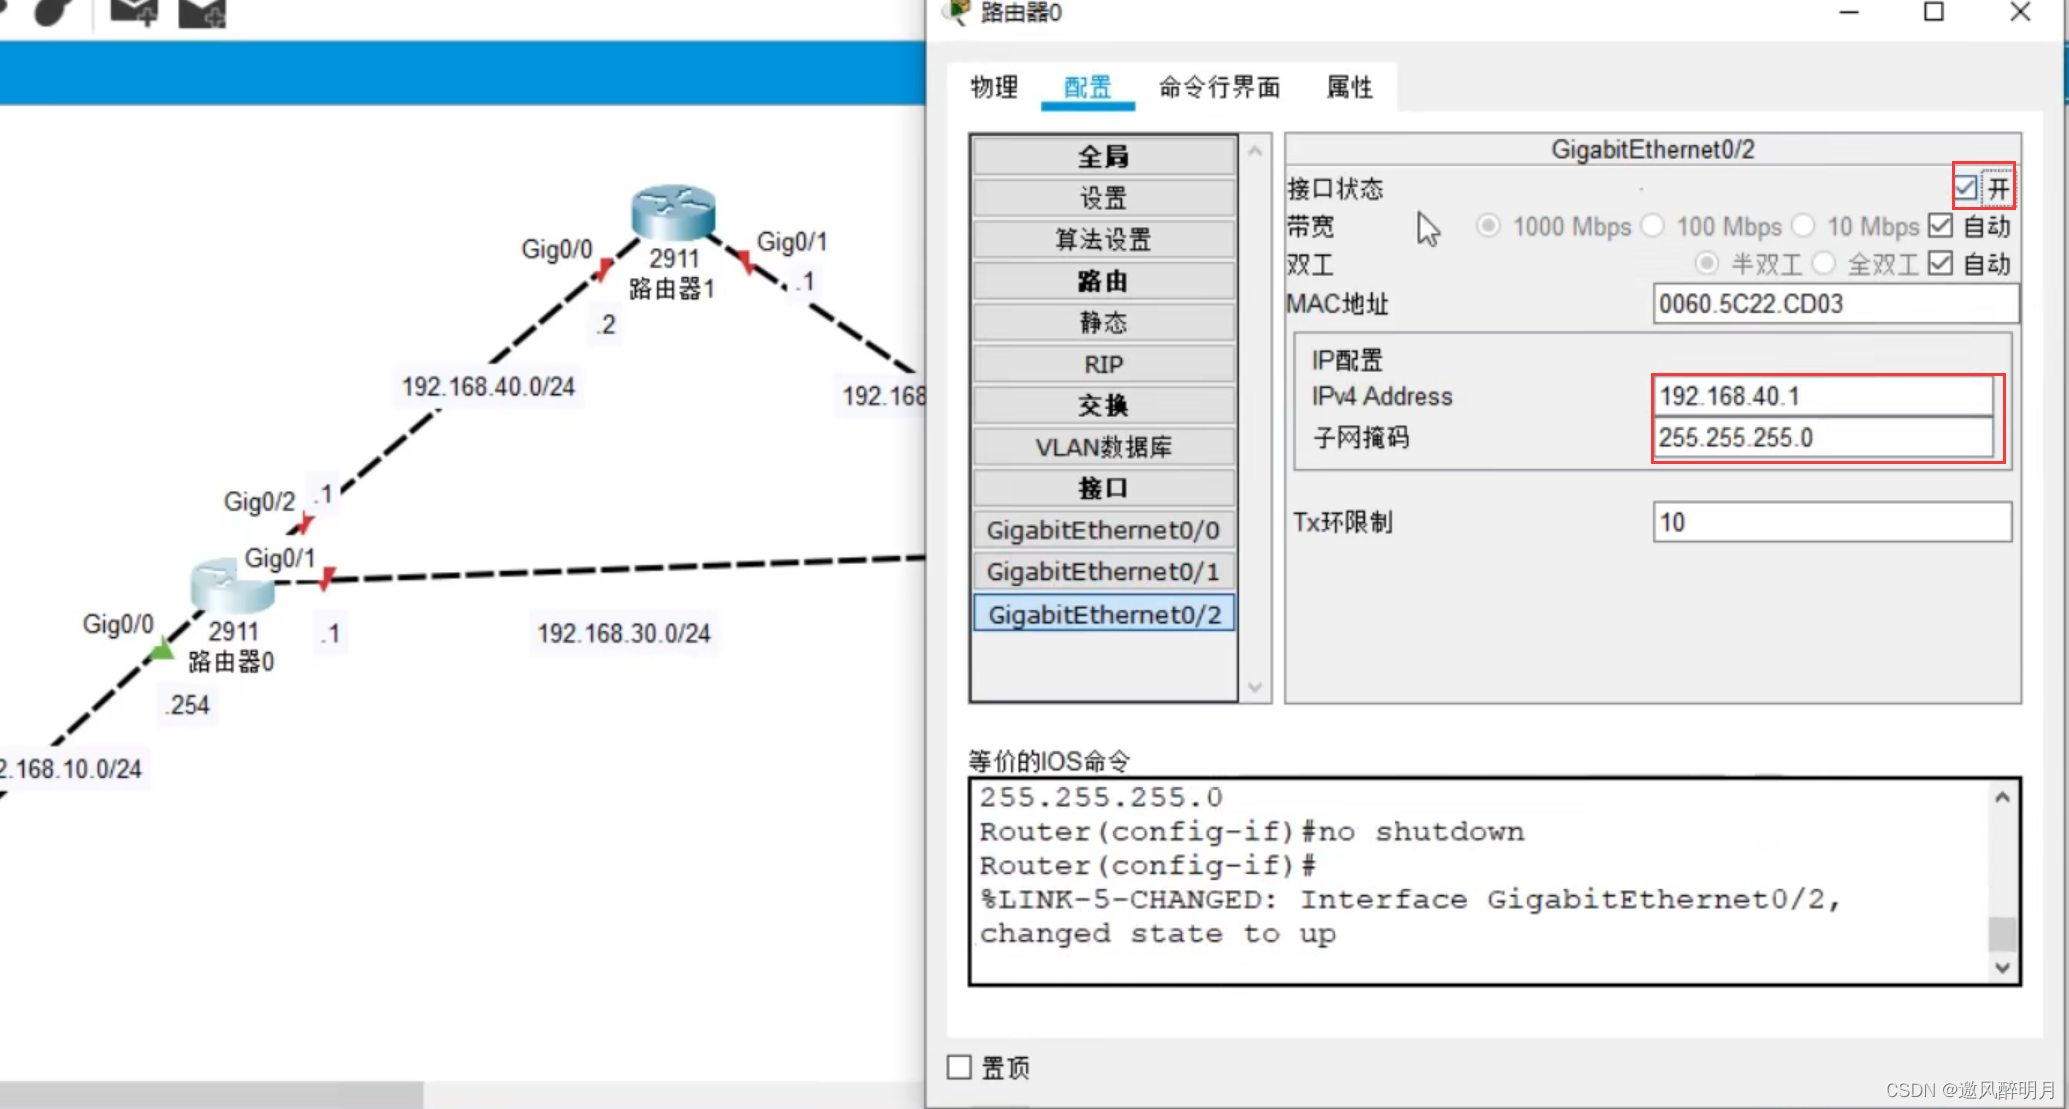Toggle the 接口状态 开 checkbox
This screenshot has height=1109, width=2069.
1965,188
